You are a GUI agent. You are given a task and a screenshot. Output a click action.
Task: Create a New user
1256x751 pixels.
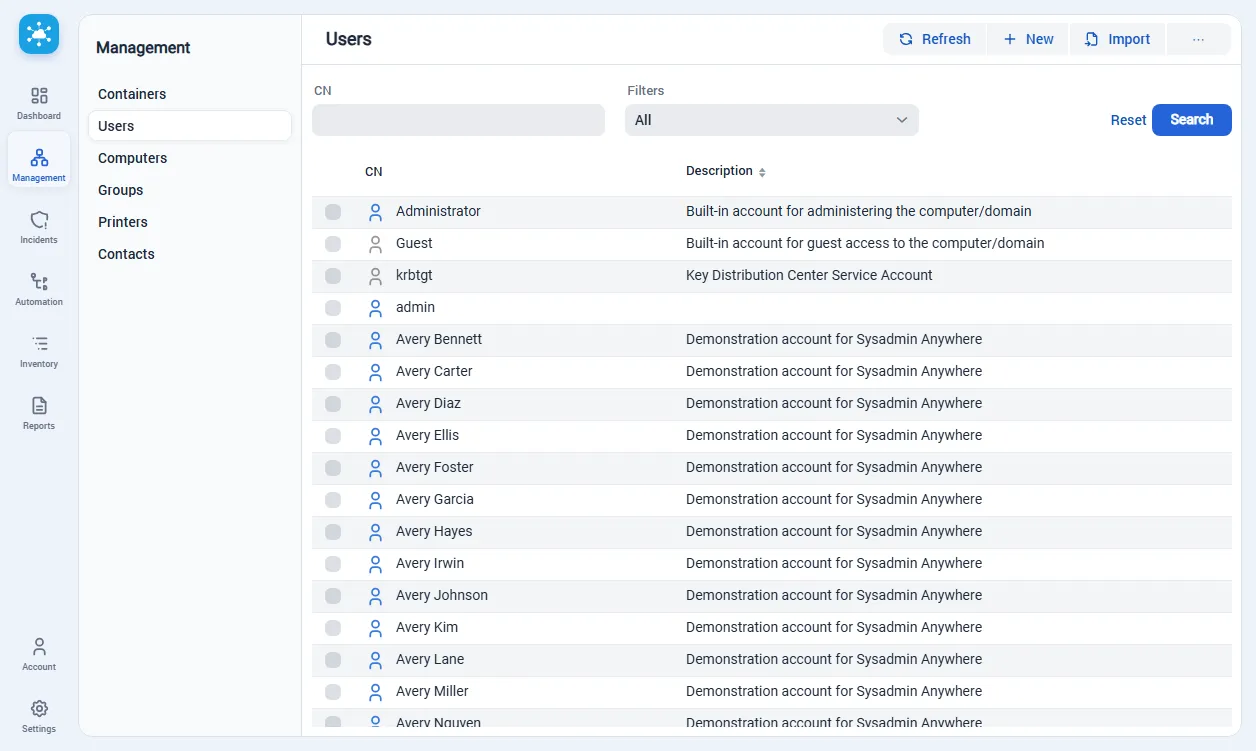(x=1028, y=39)
